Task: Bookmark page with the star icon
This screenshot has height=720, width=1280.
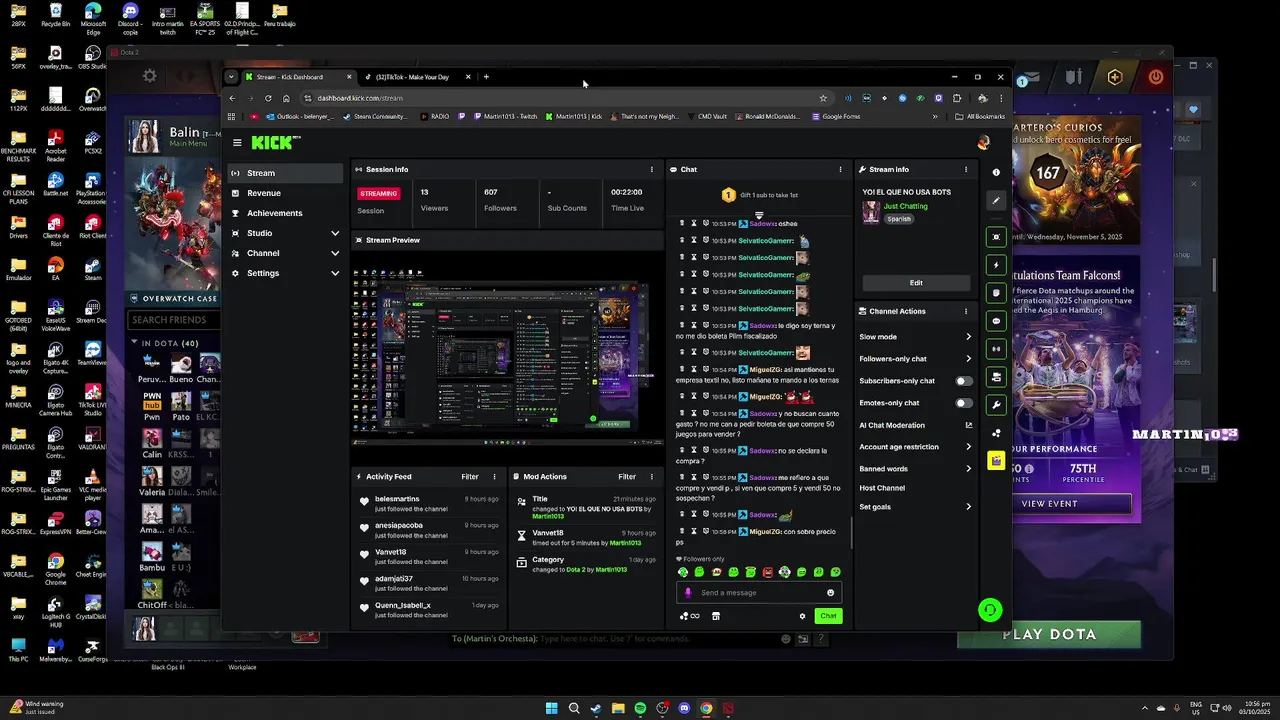Action: [823, 98]
